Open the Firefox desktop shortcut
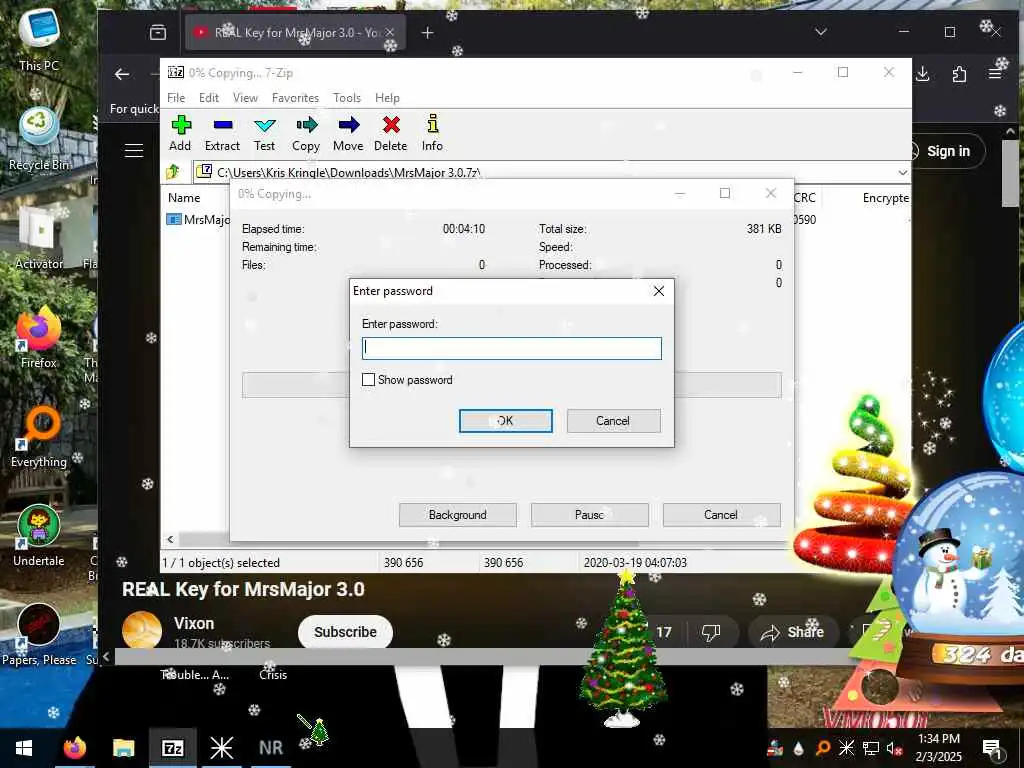1024x768 pixels. 39,338
